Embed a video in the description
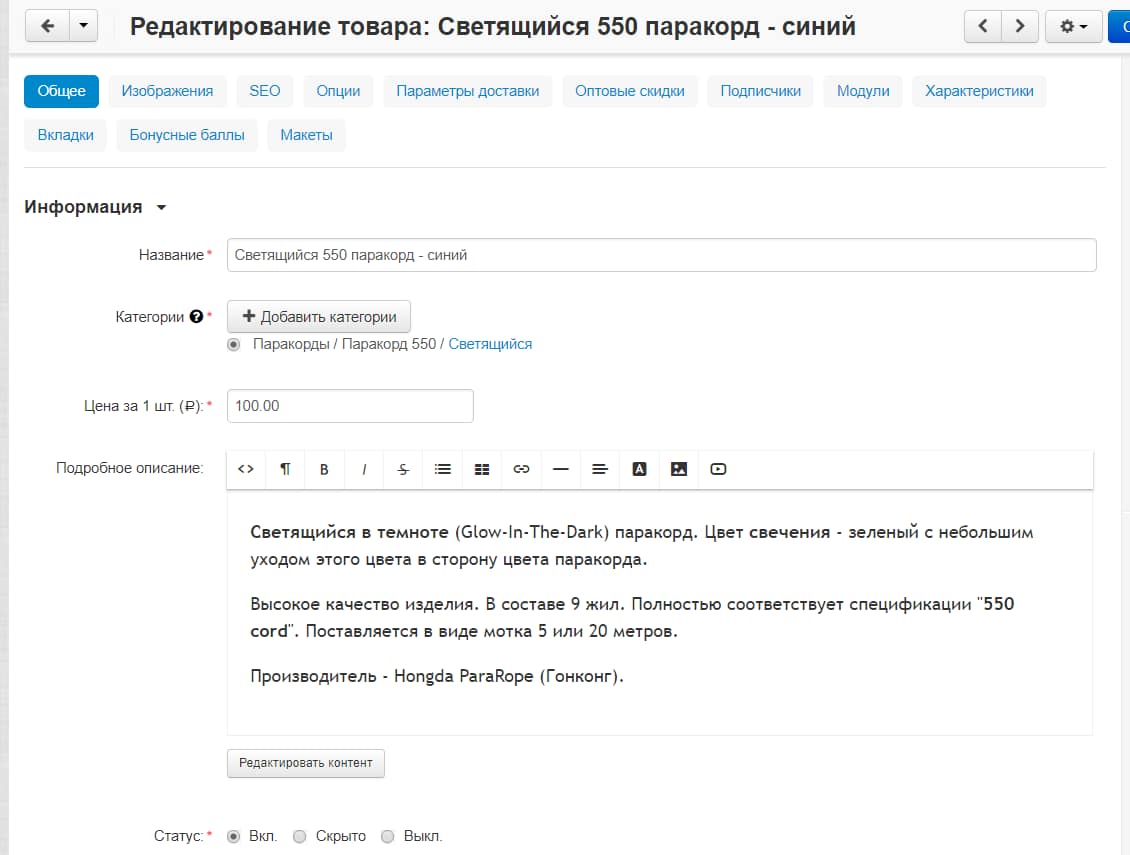Image resolution: width=1130 pixels, height=855 pixels. [718, 469]
